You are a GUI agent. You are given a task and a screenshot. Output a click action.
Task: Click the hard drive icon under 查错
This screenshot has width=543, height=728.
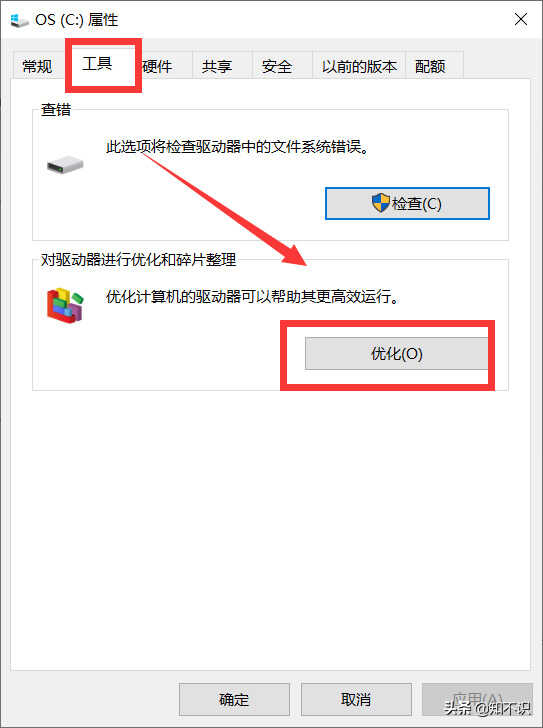click(x=65, y=165)
